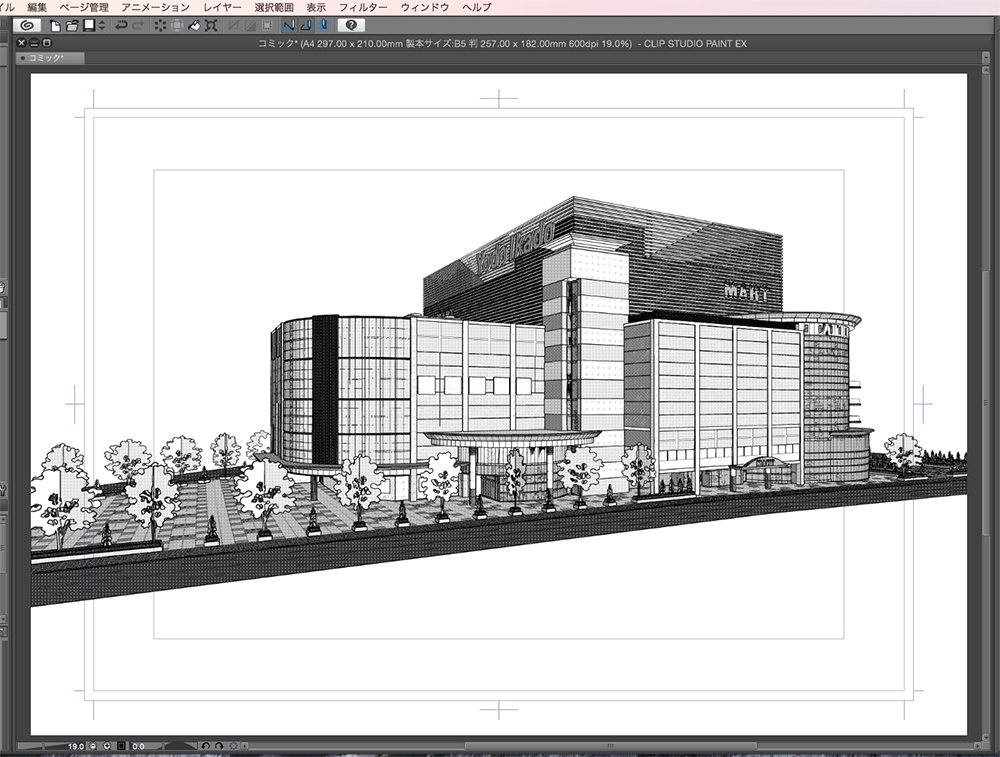Minimize the コミック canvas window
The width and height of the screenshot is (1000, 757).
34,43
